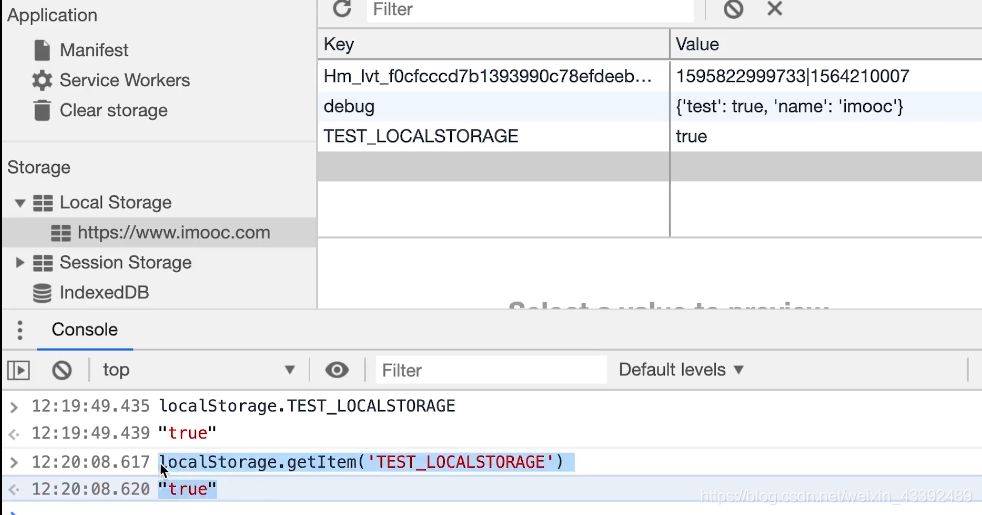Image resolution: width=982 pixels, height=515 pixels.
Task: Click the imooc.com origin table icon
Action: [x=61, y=233]
